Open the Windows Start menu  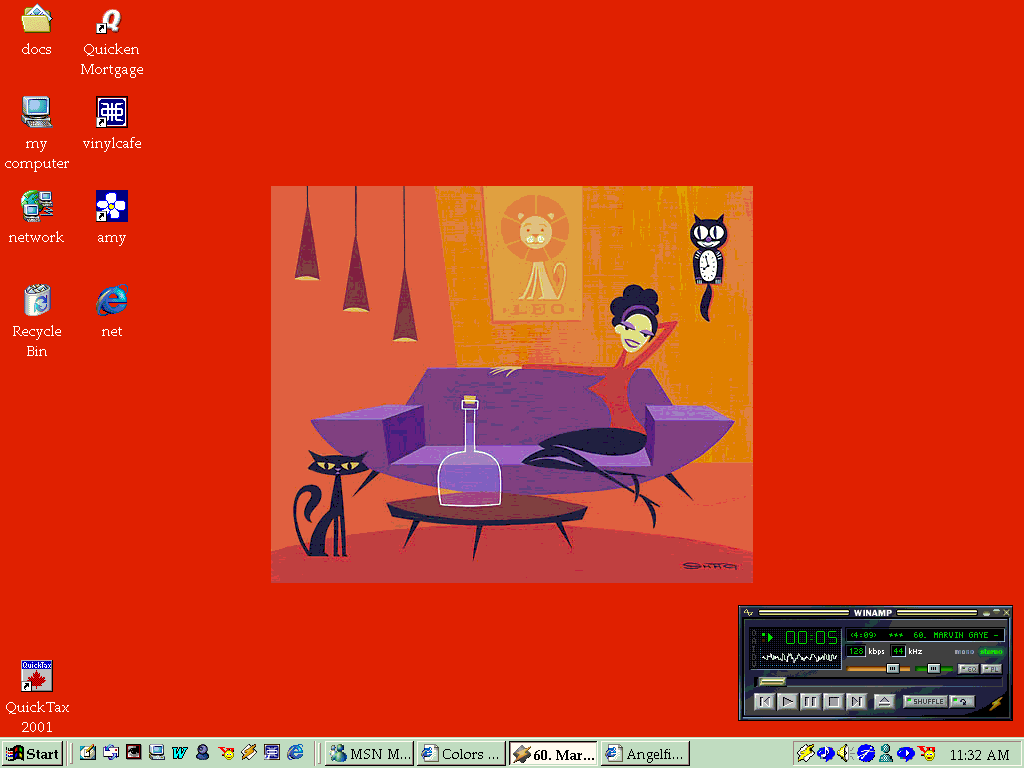pos(33,753)
